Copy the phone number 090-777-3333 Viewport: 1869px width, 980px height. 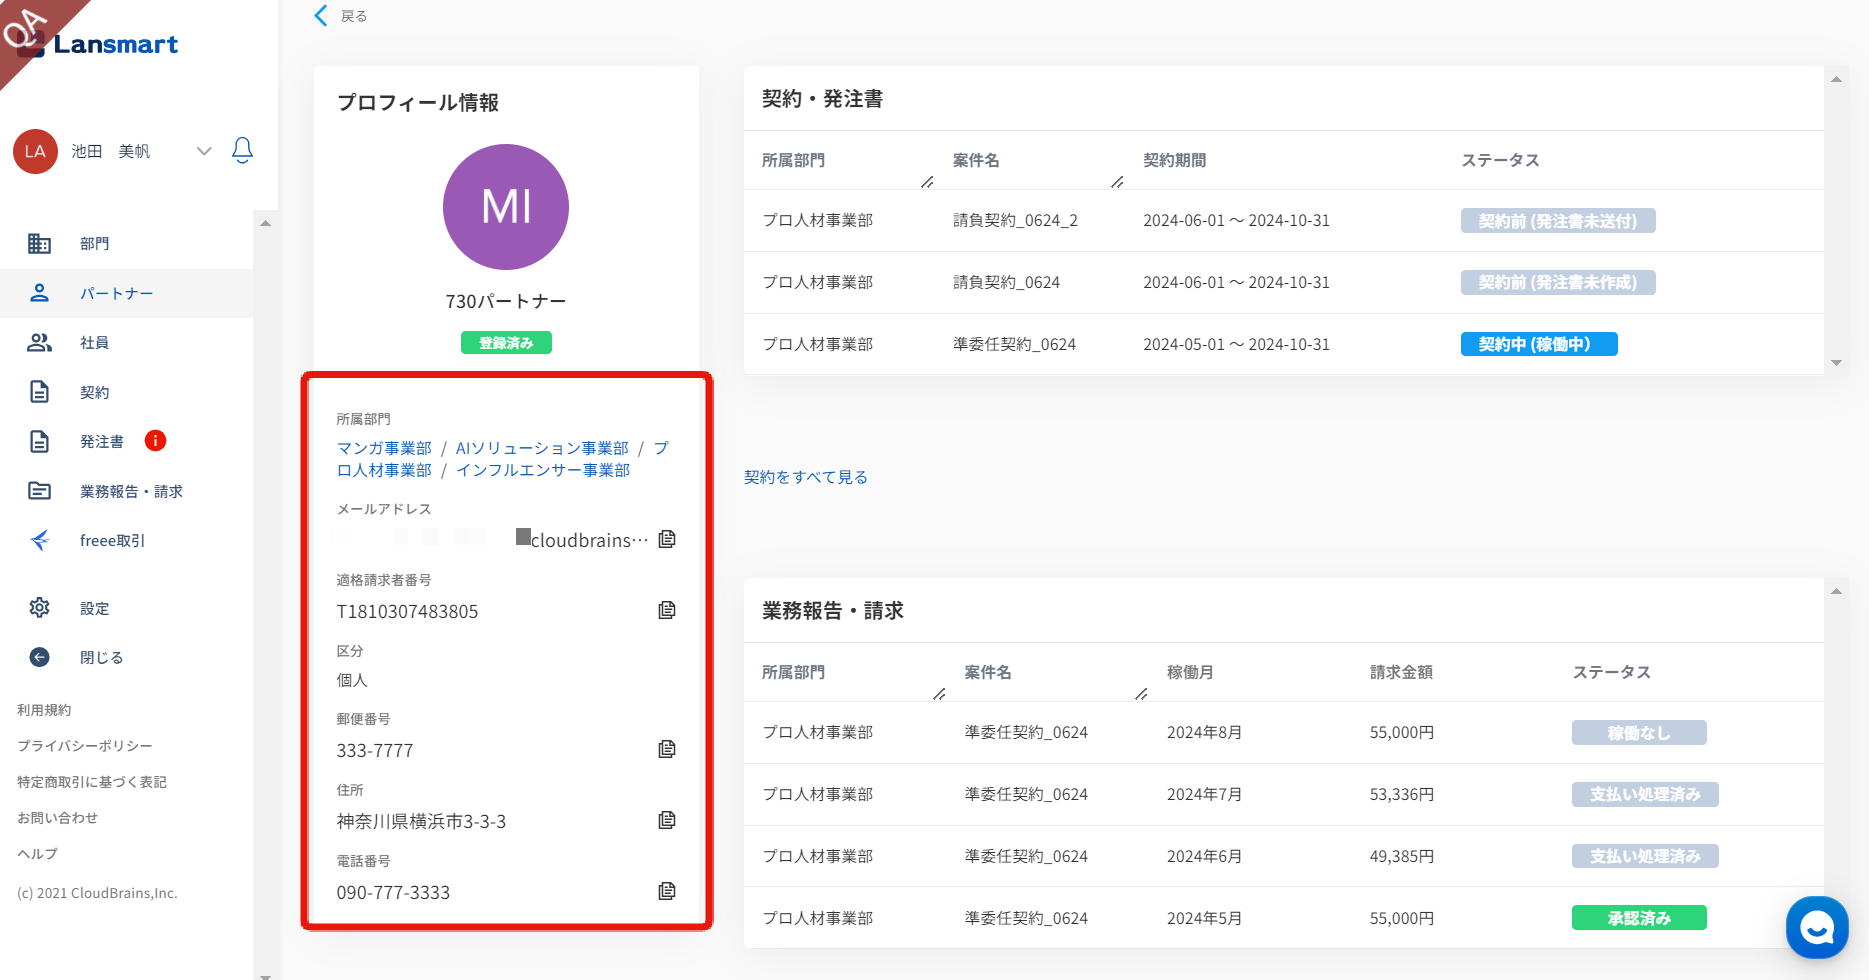(667, 891)
